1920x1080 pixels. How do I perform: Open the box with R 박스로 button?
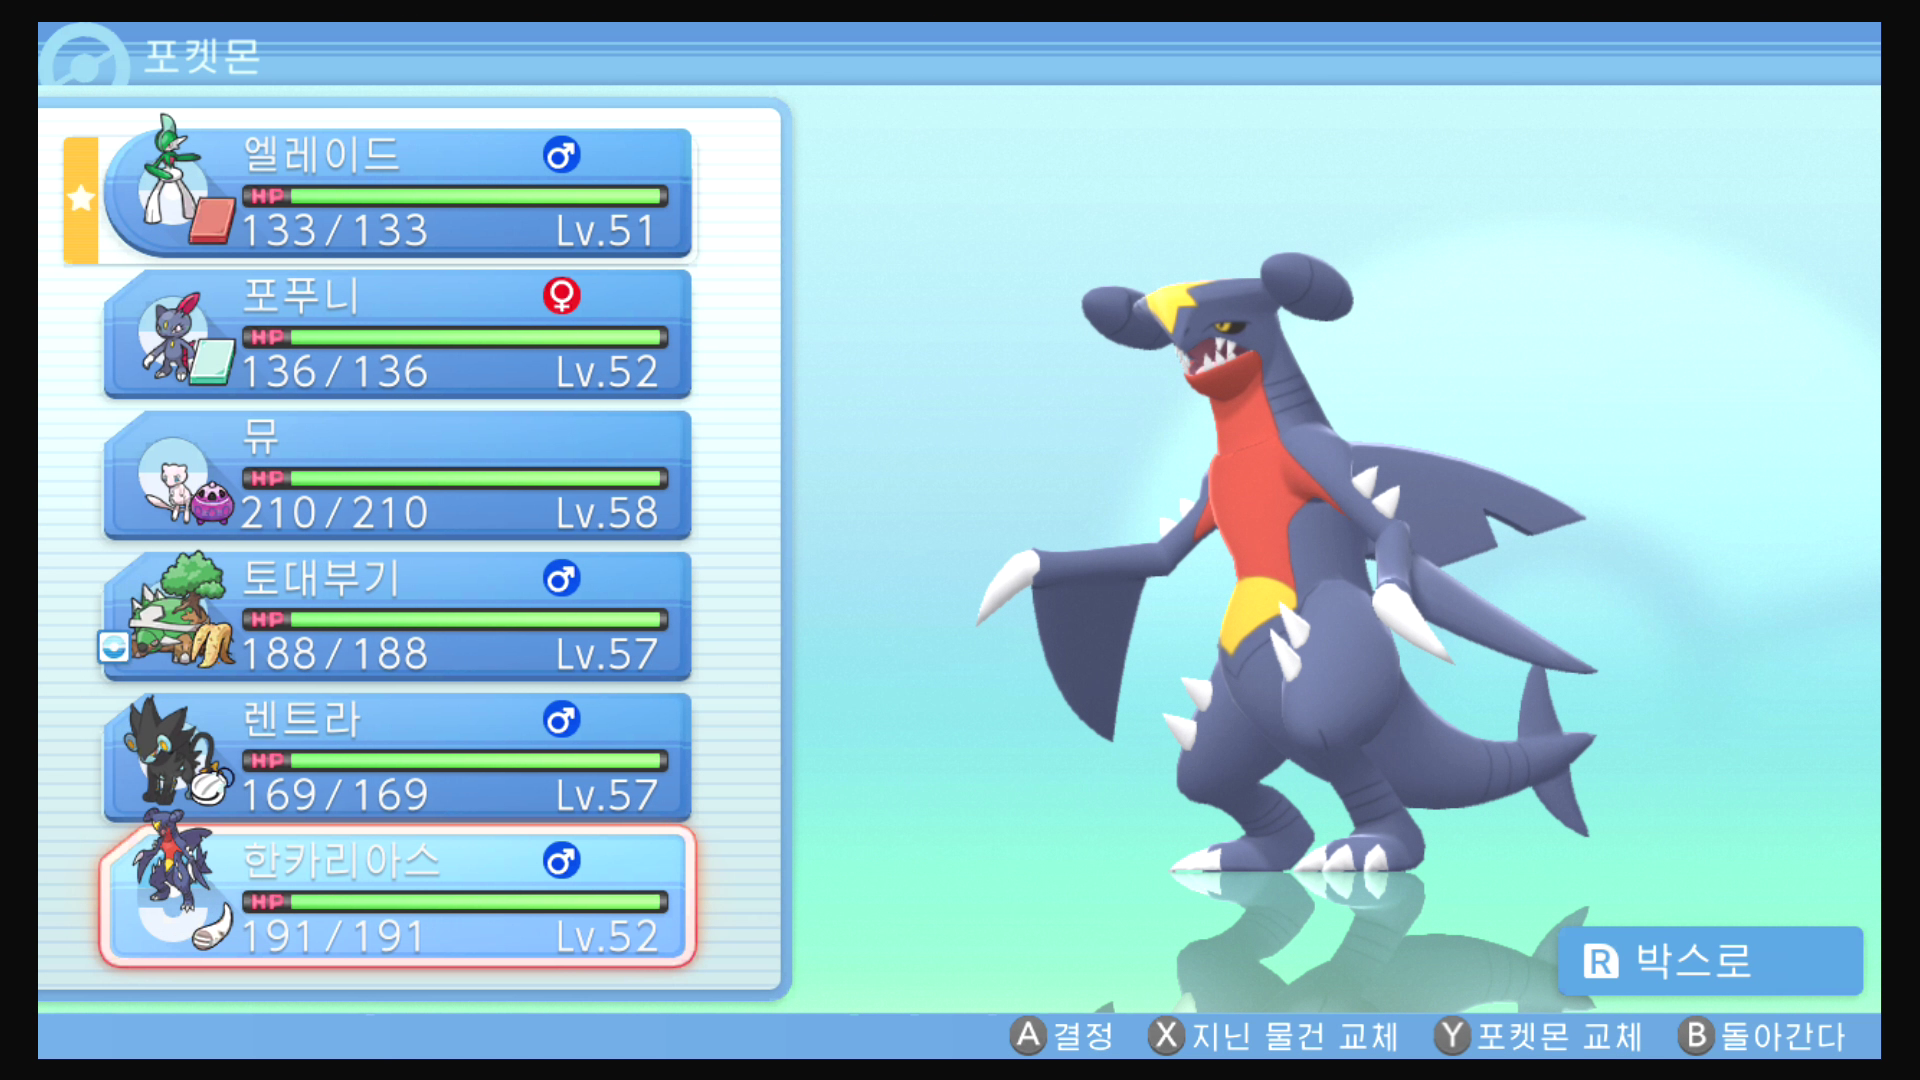point(1710,961)
